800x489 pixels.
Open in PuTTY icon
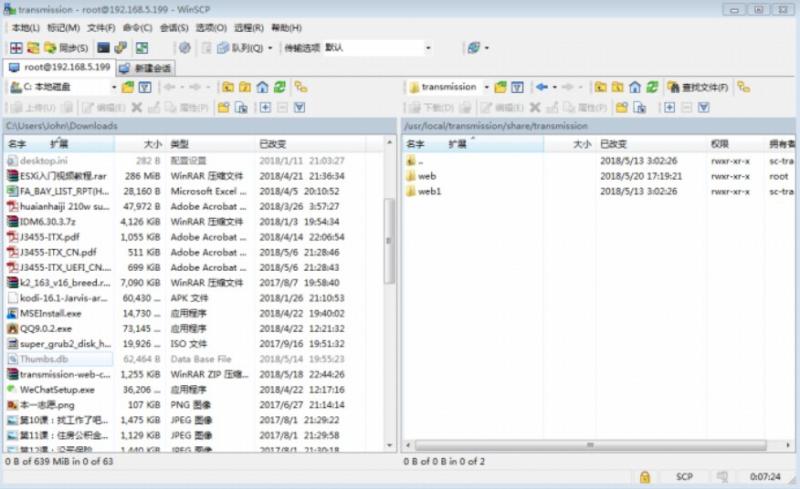click(120, 48)
